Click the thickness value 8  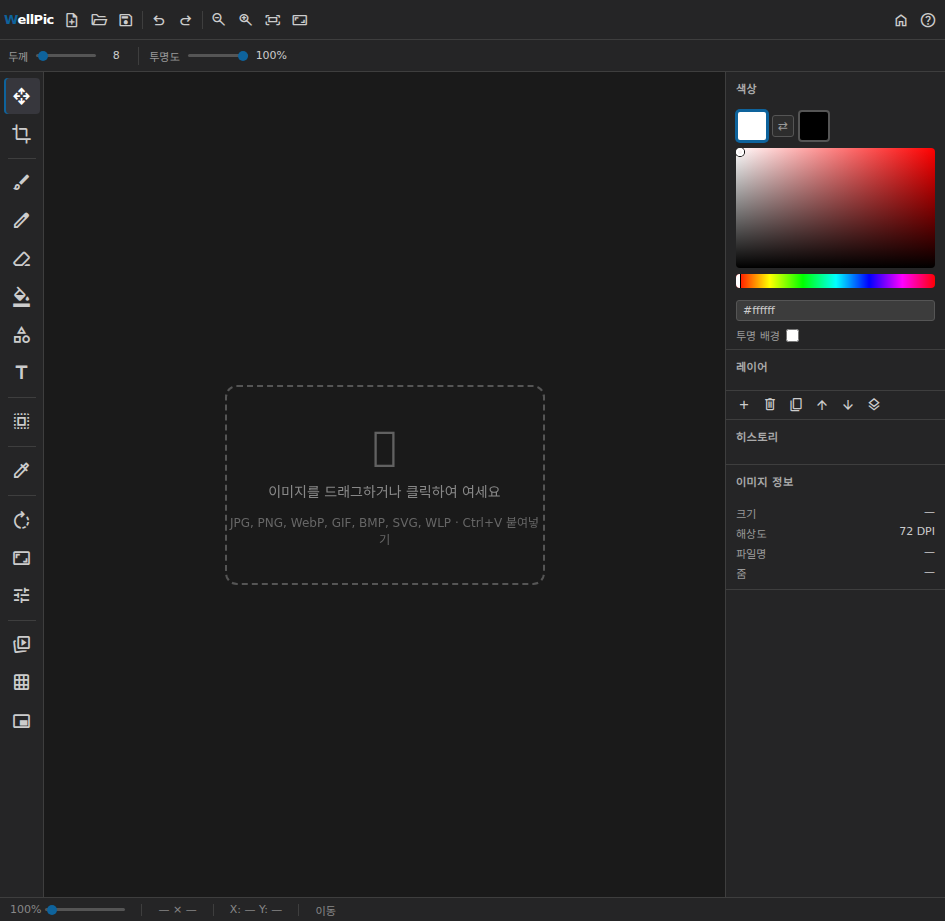coord(116,55)
